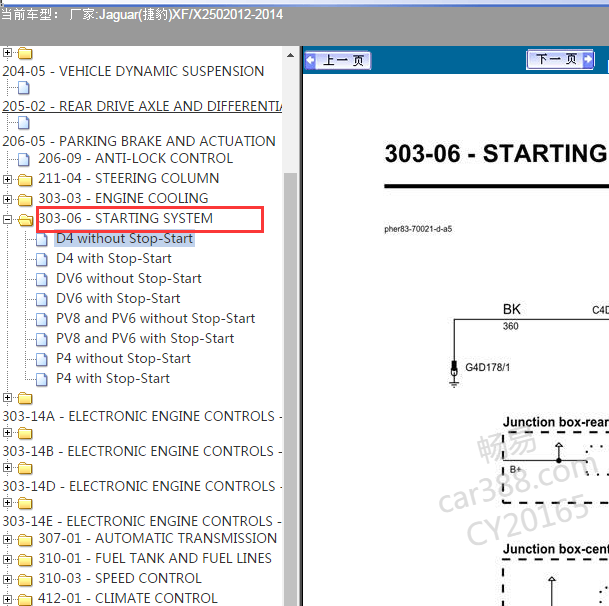Click the 206-09 Anti-Lock Control page icon
Screen dimensions: 609x606
click(25, 159)
